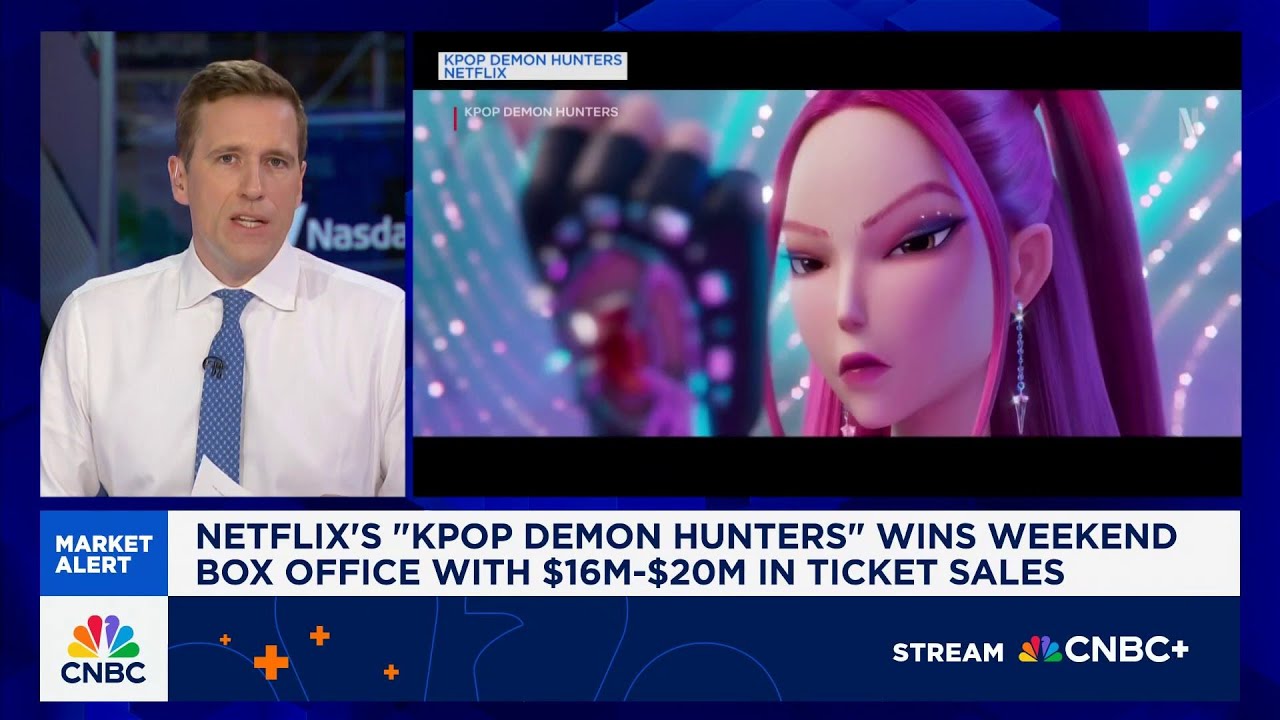Viewport: 1280px width, 720px height.
Task: Click the papers in anchor's hand
Action: pyautogui.click(x=216, y=478)
